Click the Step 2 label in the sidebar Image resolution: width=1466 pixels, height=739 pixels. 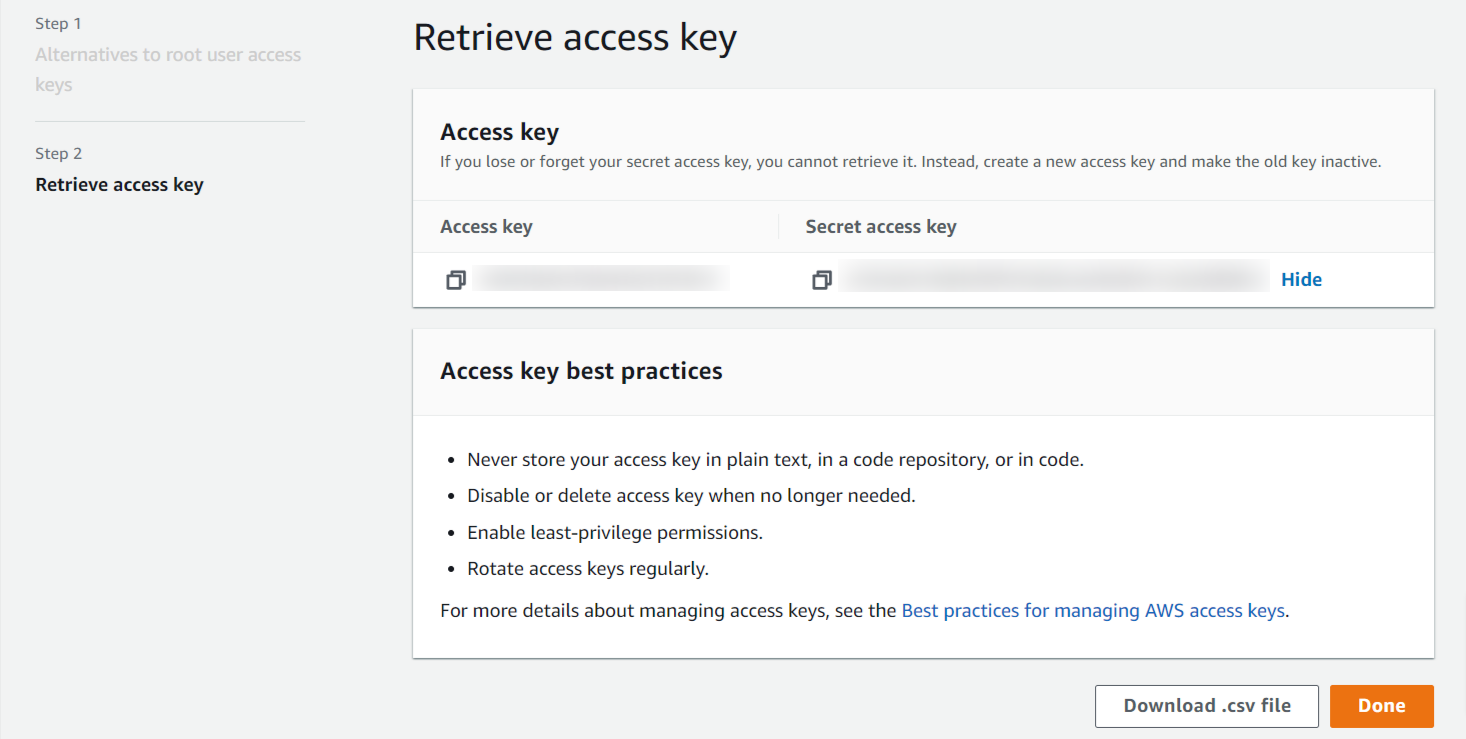[58, 154]
